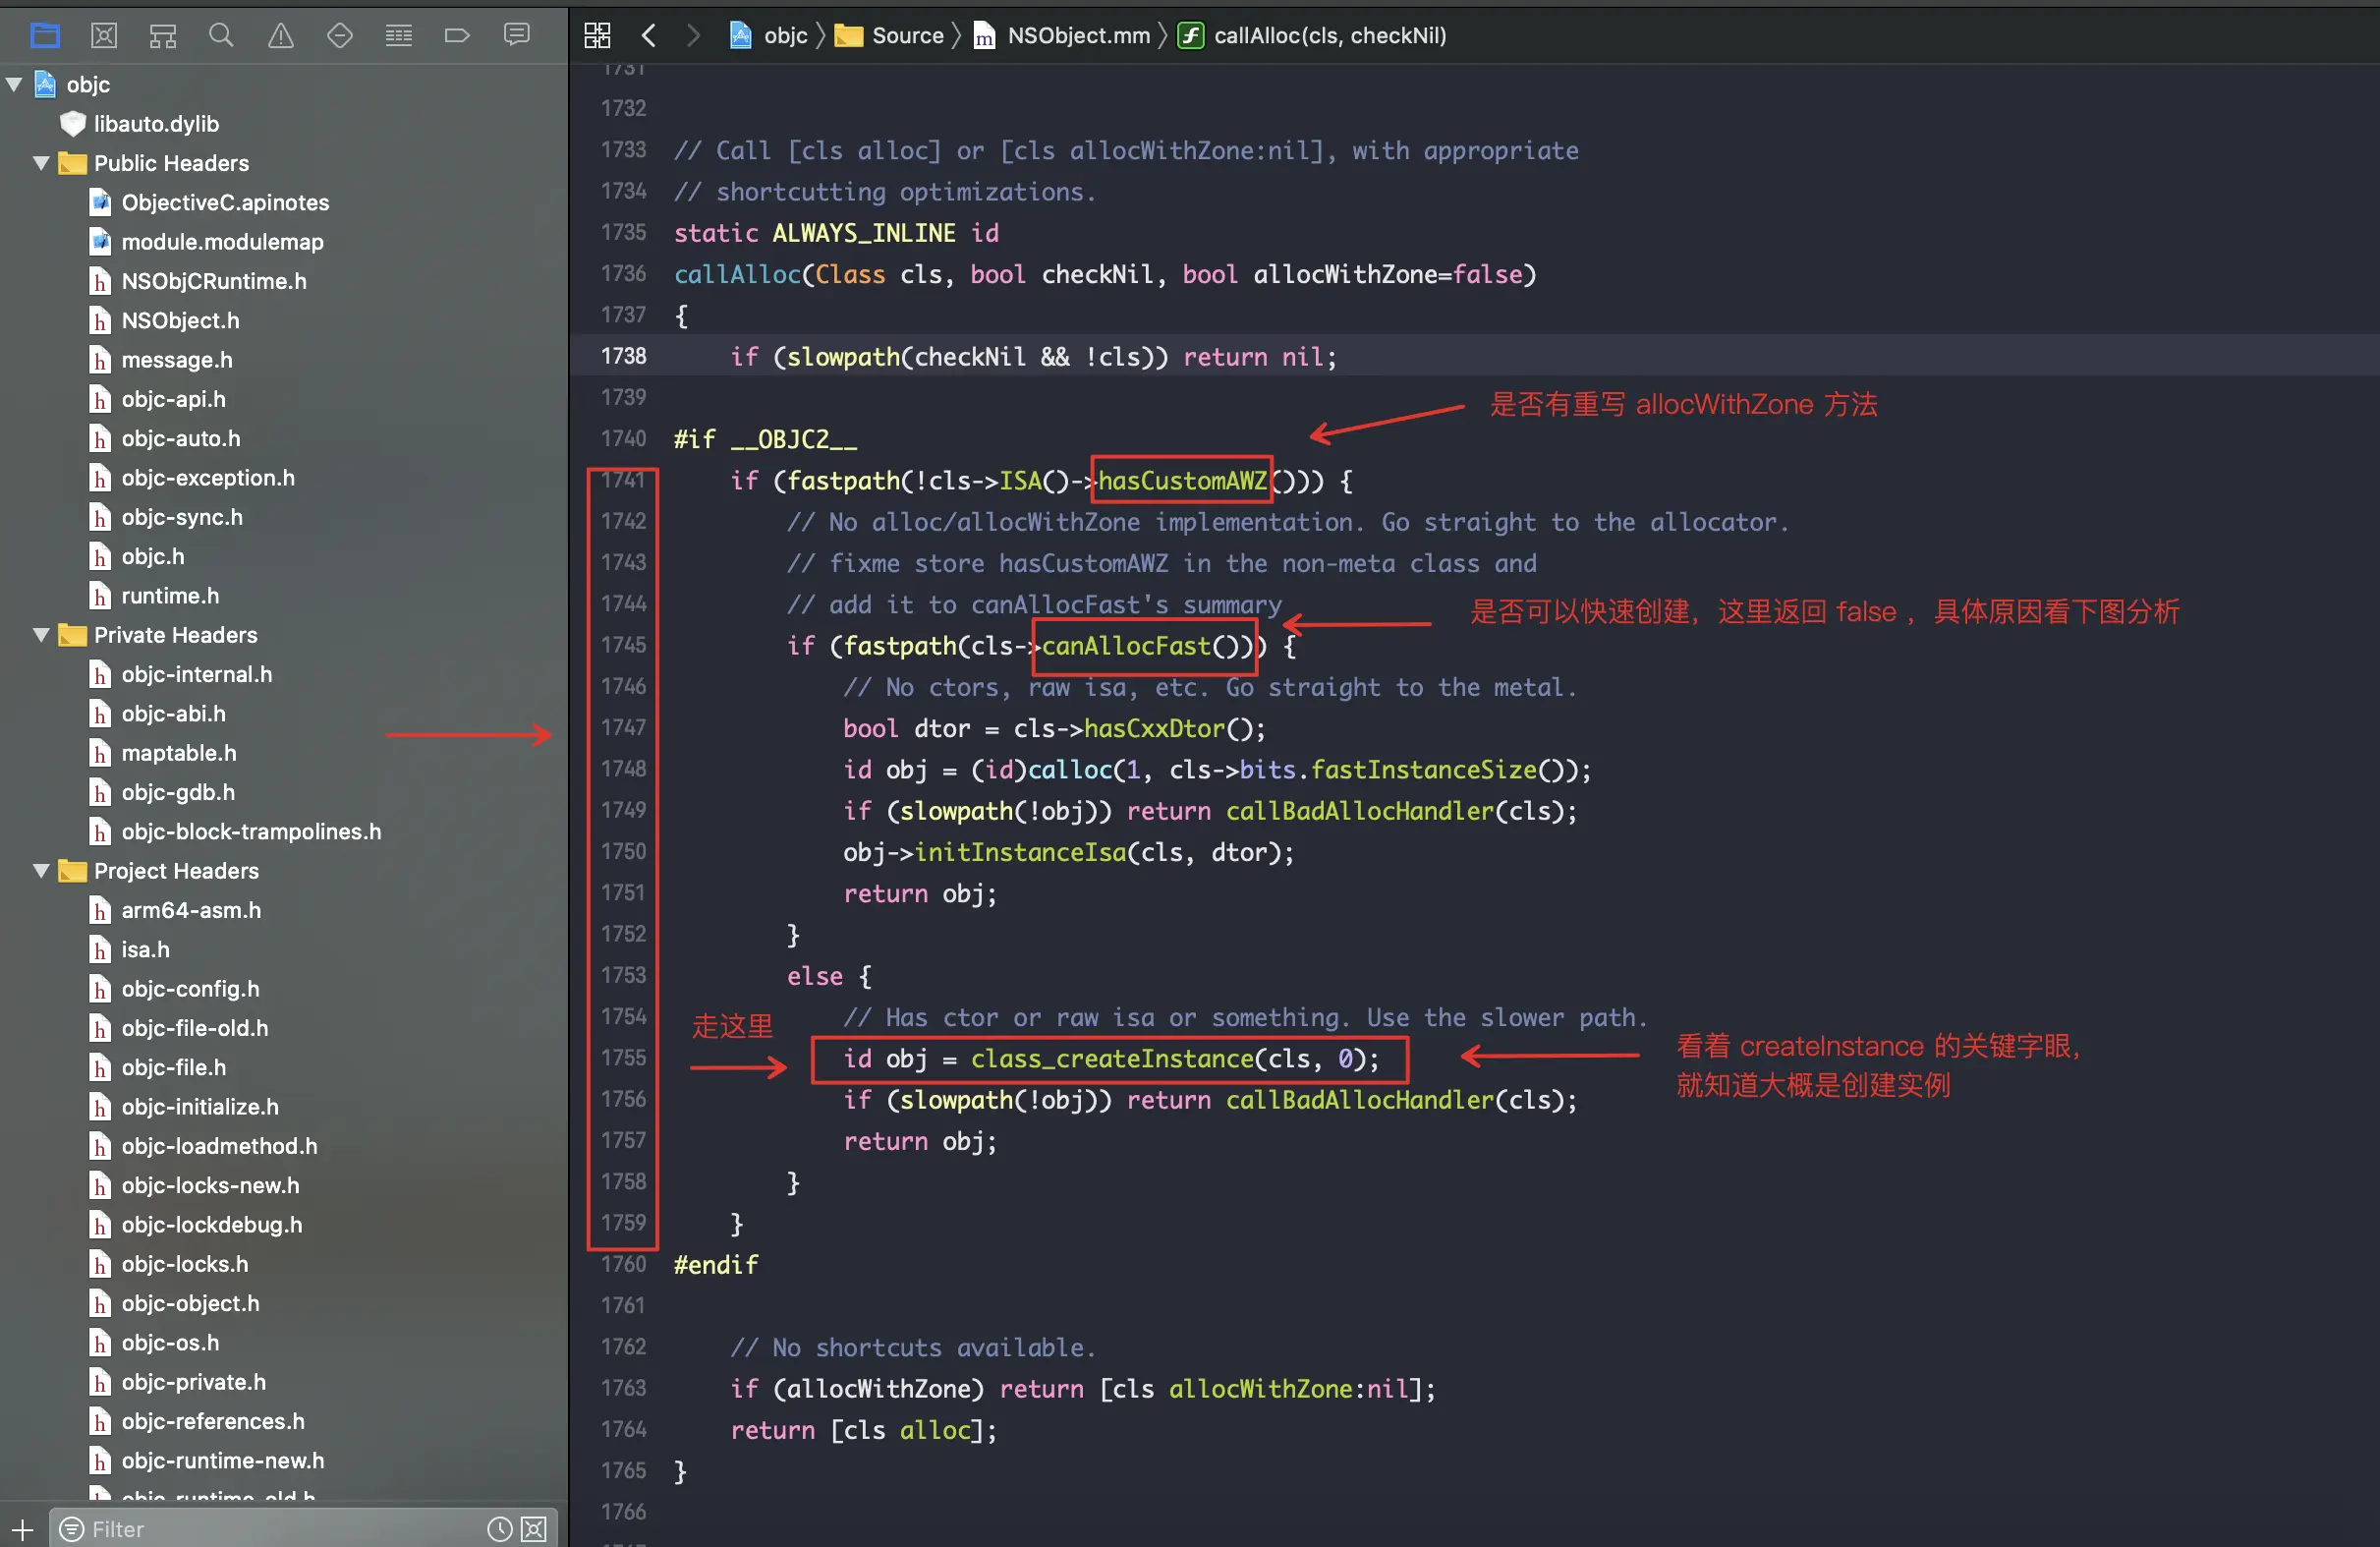
Task: Open the Debug navigator icon
Action: coord(399,36)
